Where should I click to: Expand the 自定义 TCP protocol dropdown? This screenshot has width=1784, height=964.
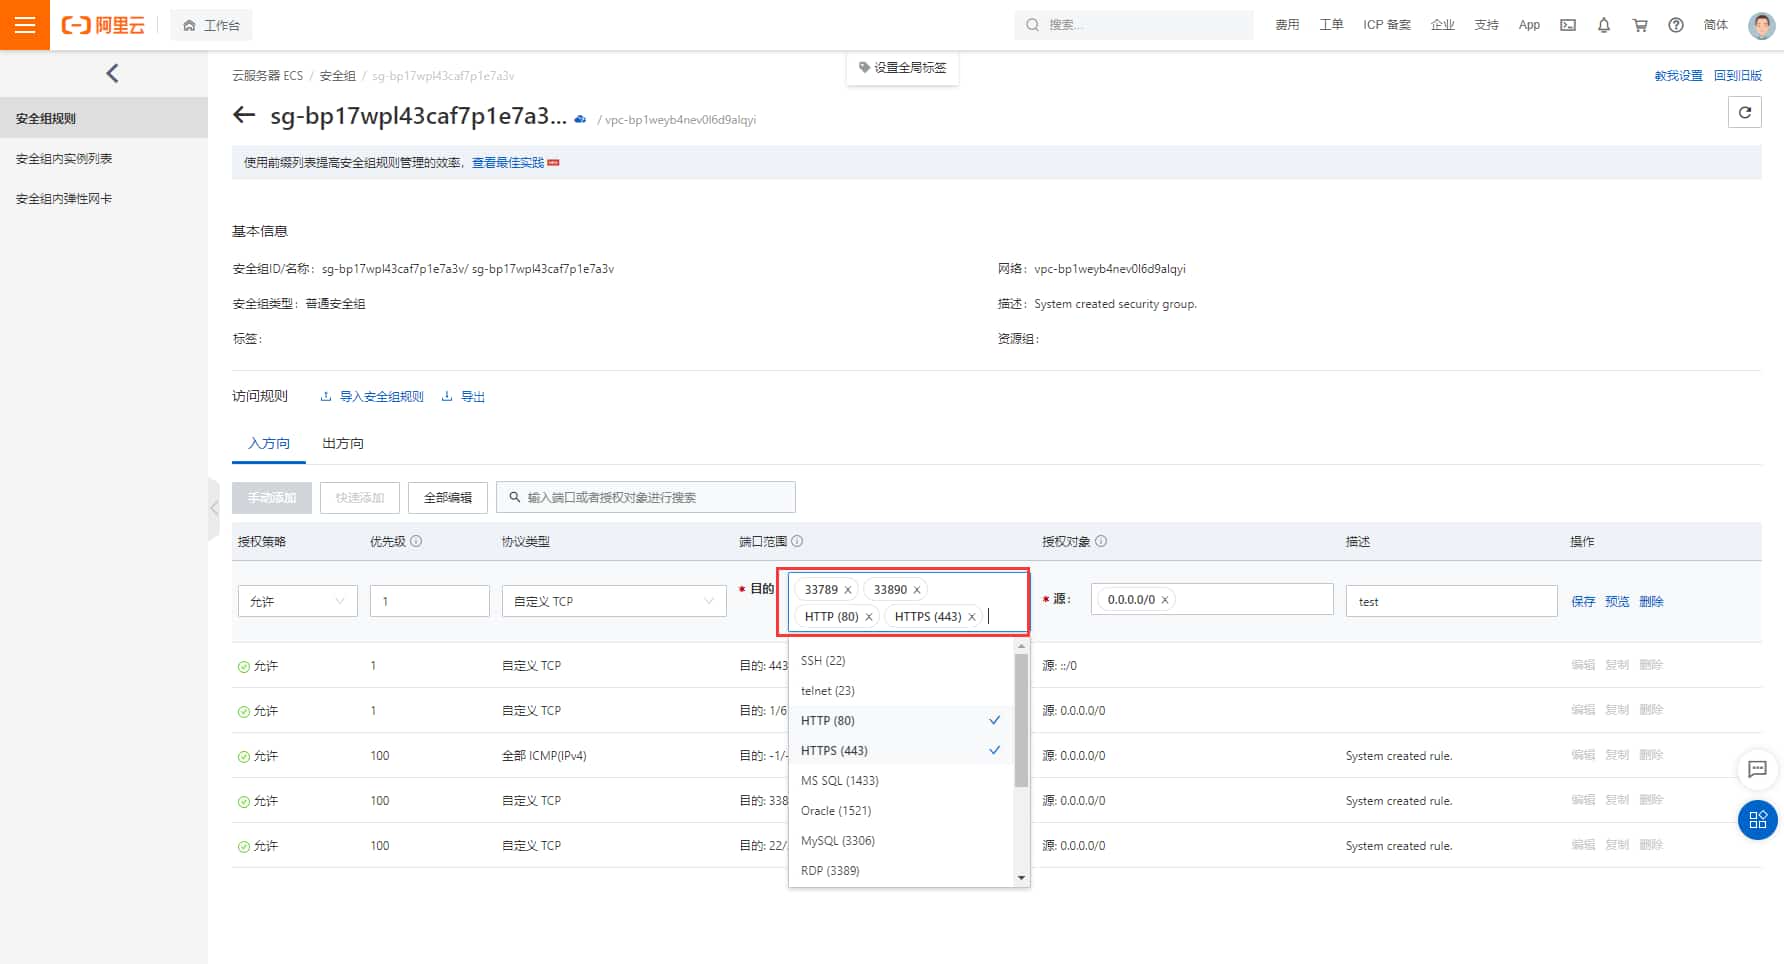coord(613,601)
